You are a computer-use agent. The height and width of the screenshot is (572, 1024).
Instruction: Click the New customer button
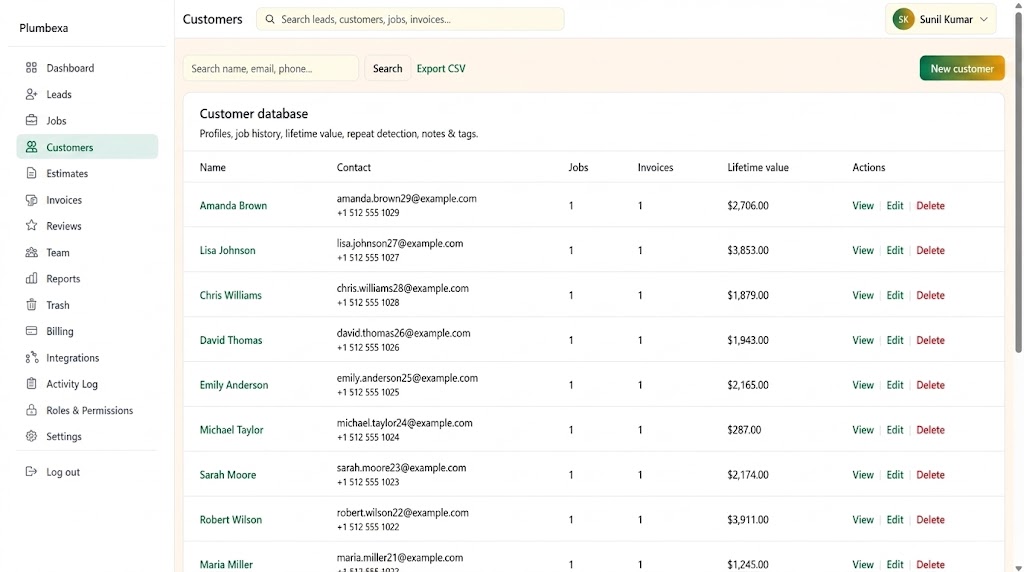pos(962,68)
